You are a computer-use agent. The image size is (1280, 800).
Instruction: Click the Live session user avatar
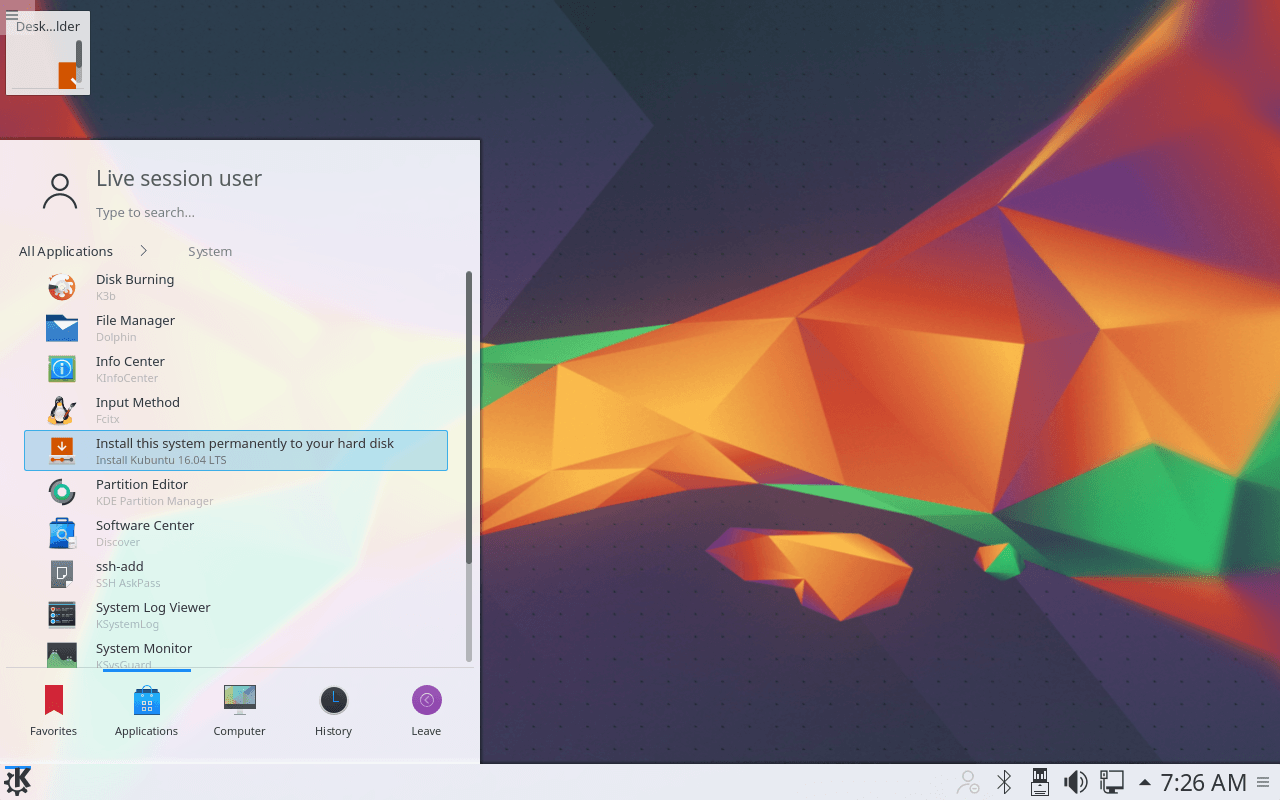click(60, 191)
